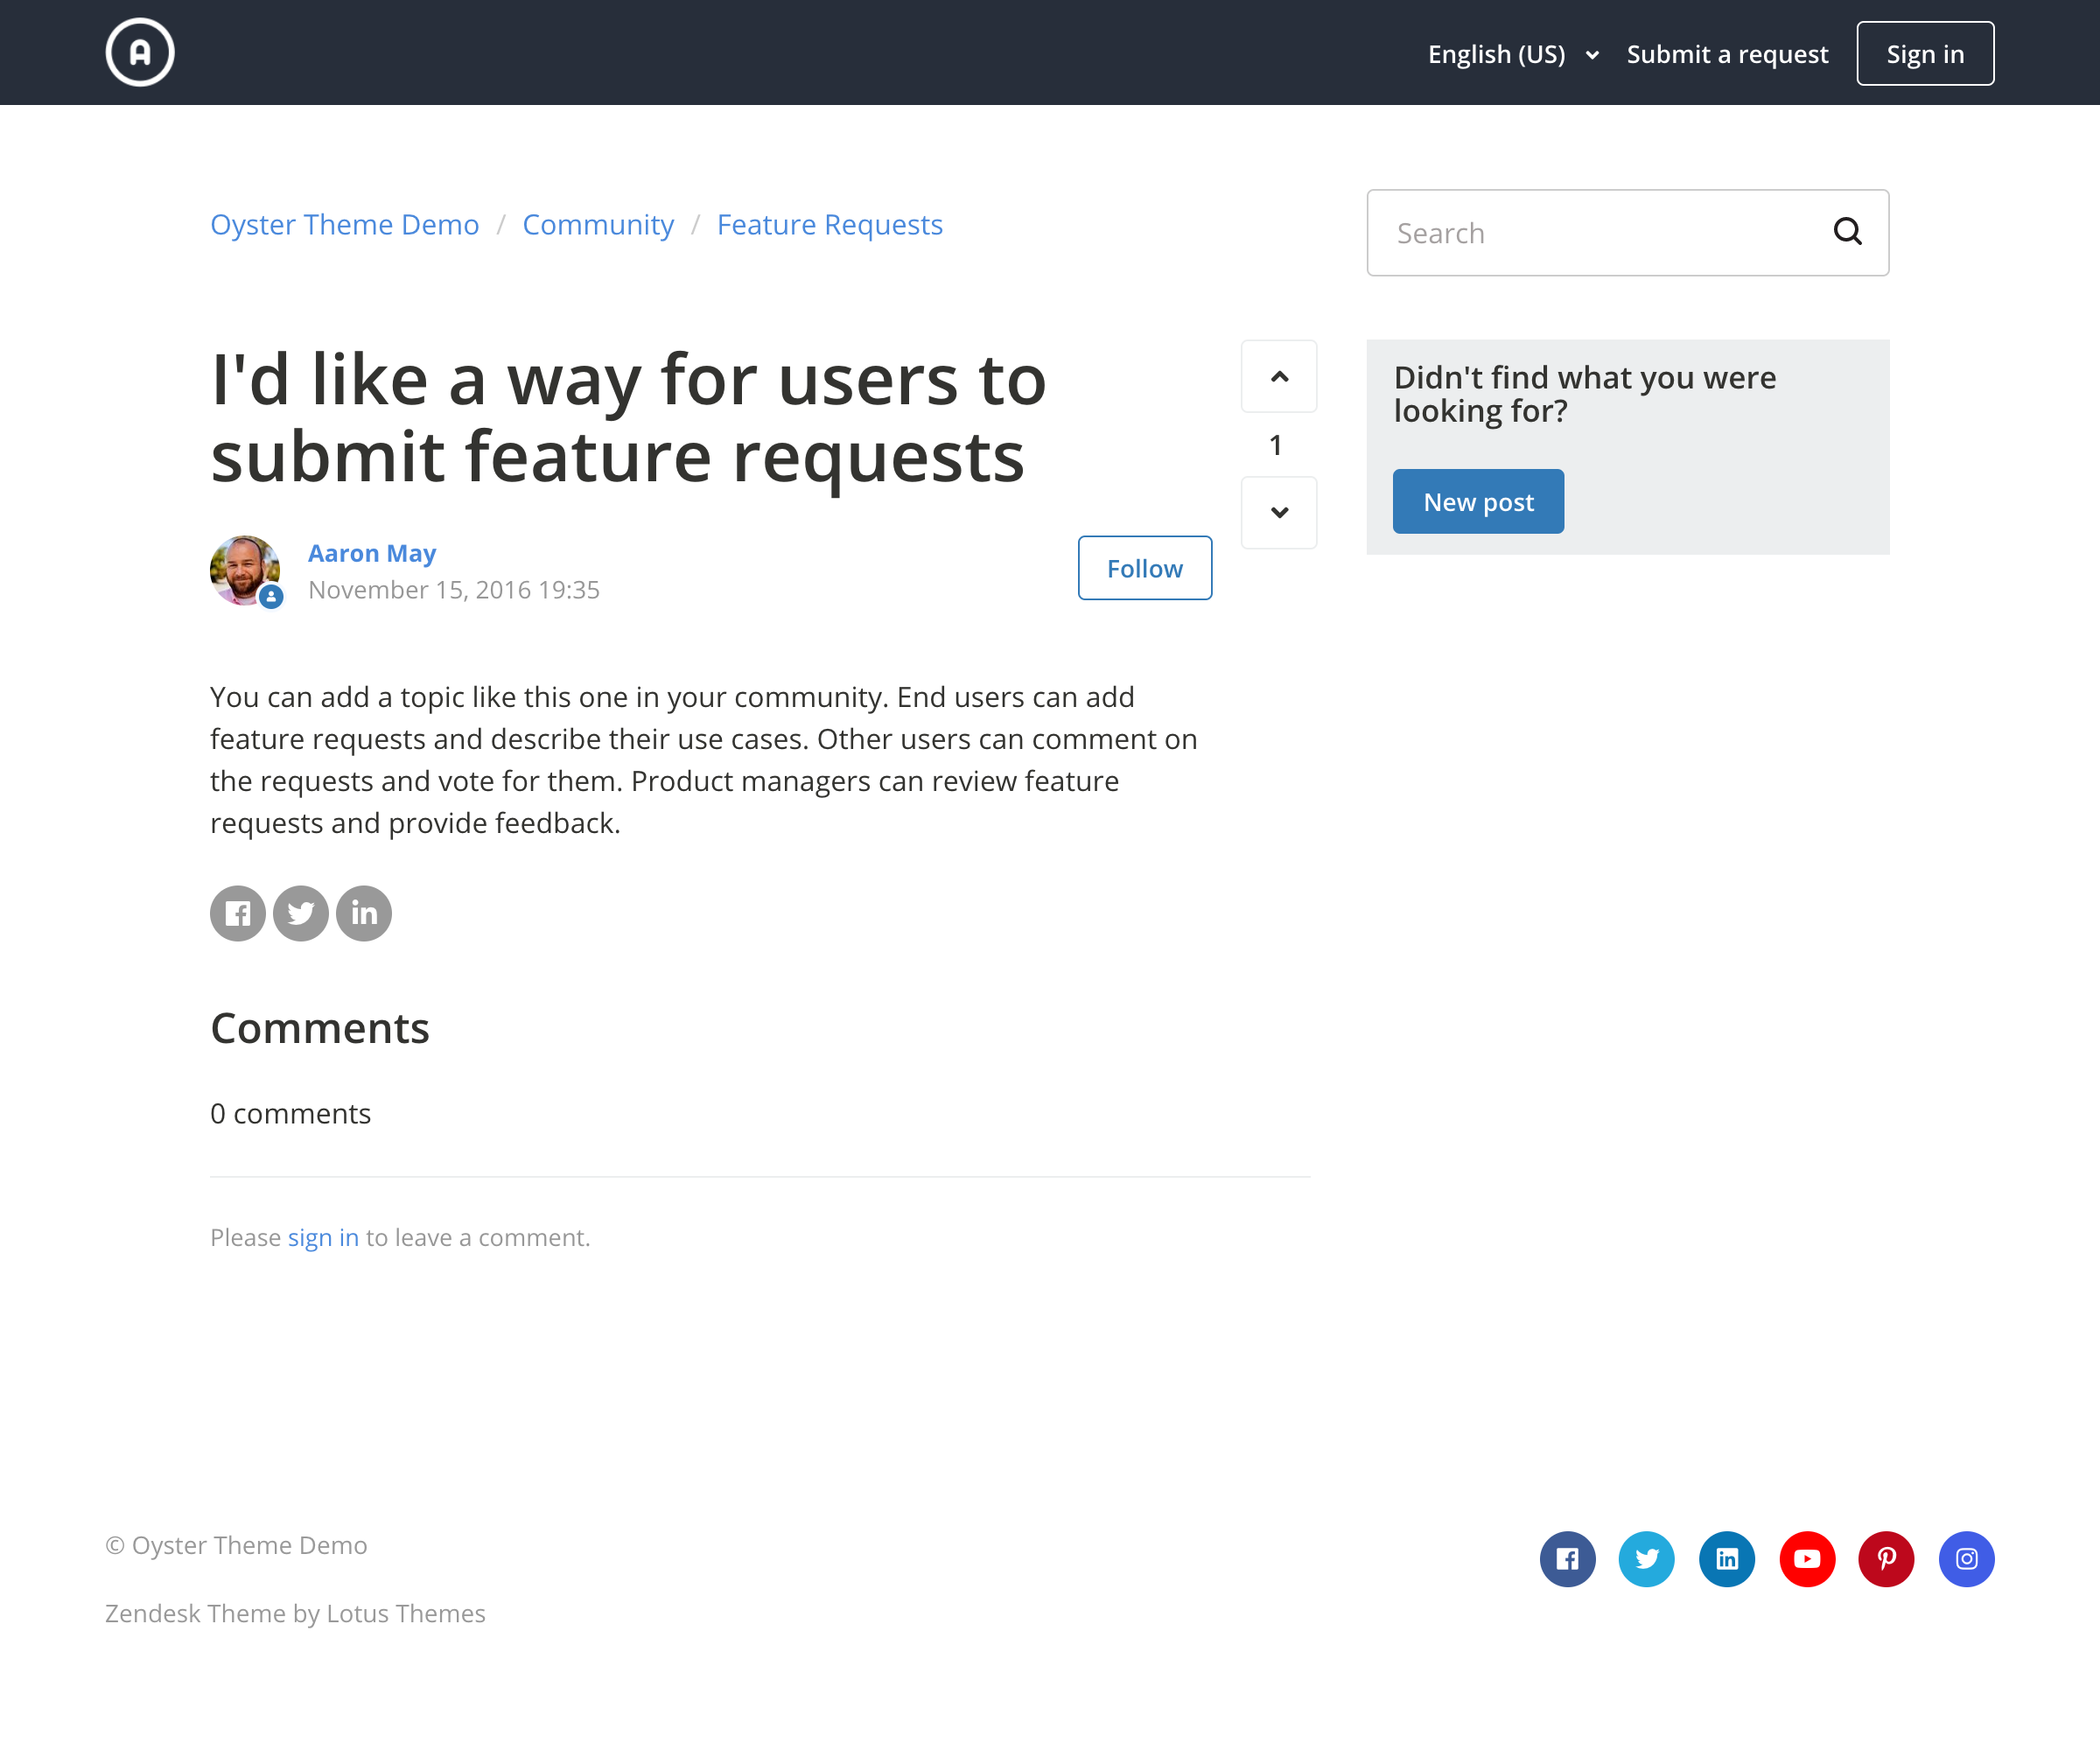Click the New post button
The image size is (2100, 1750).
pos(1477,501)
